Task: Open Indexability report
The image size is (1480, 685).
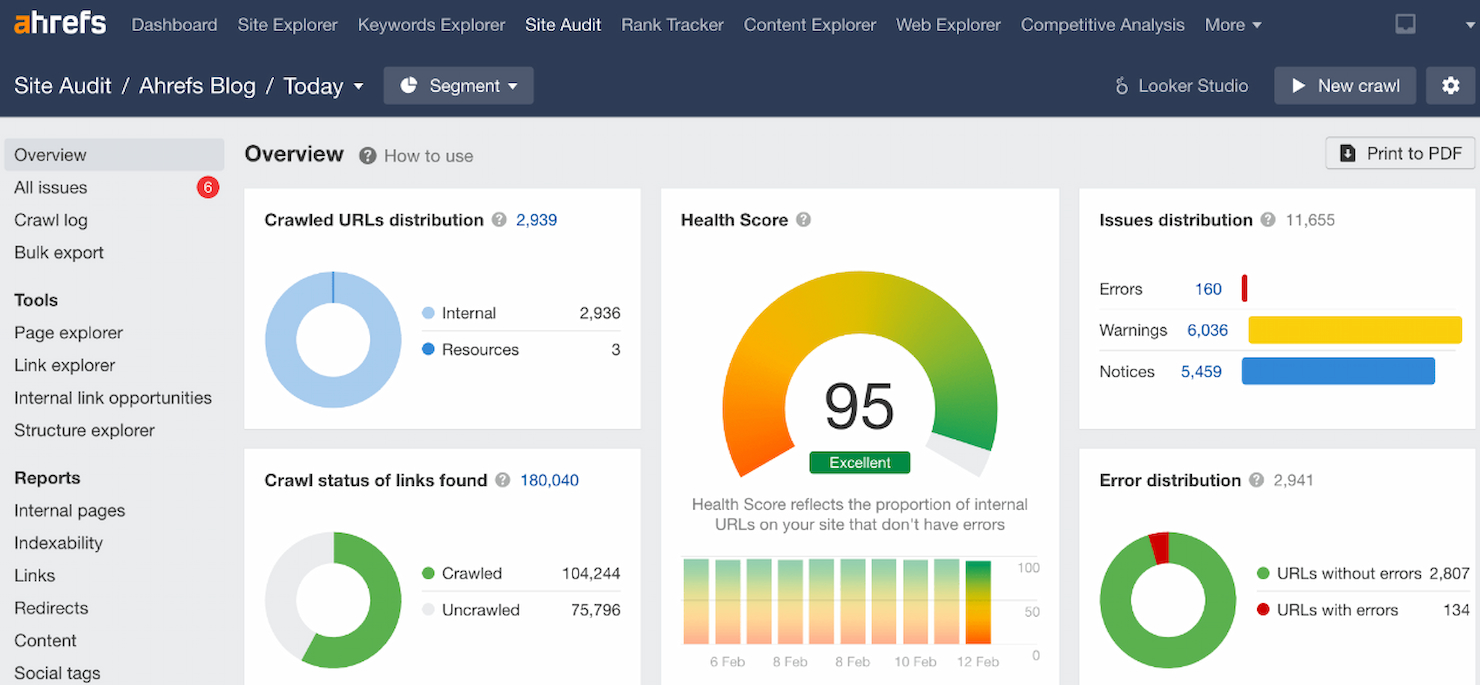Action: (58, 543)
